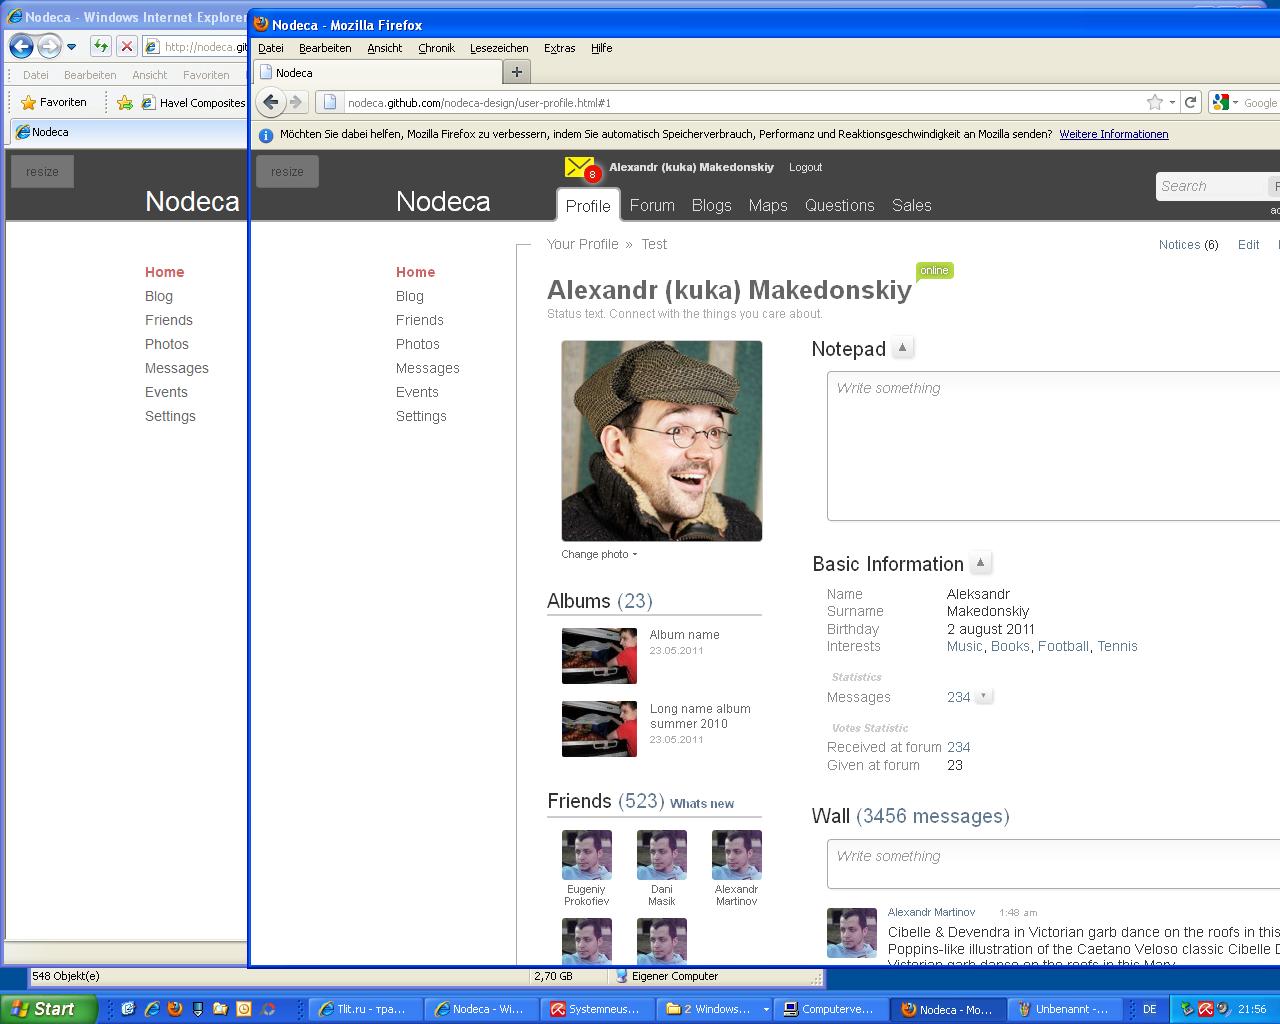1280x1024 pixels.
Task: Click add-to-favorites-bar star icon in Internet Explorer
Action: (x=125, y=102)
